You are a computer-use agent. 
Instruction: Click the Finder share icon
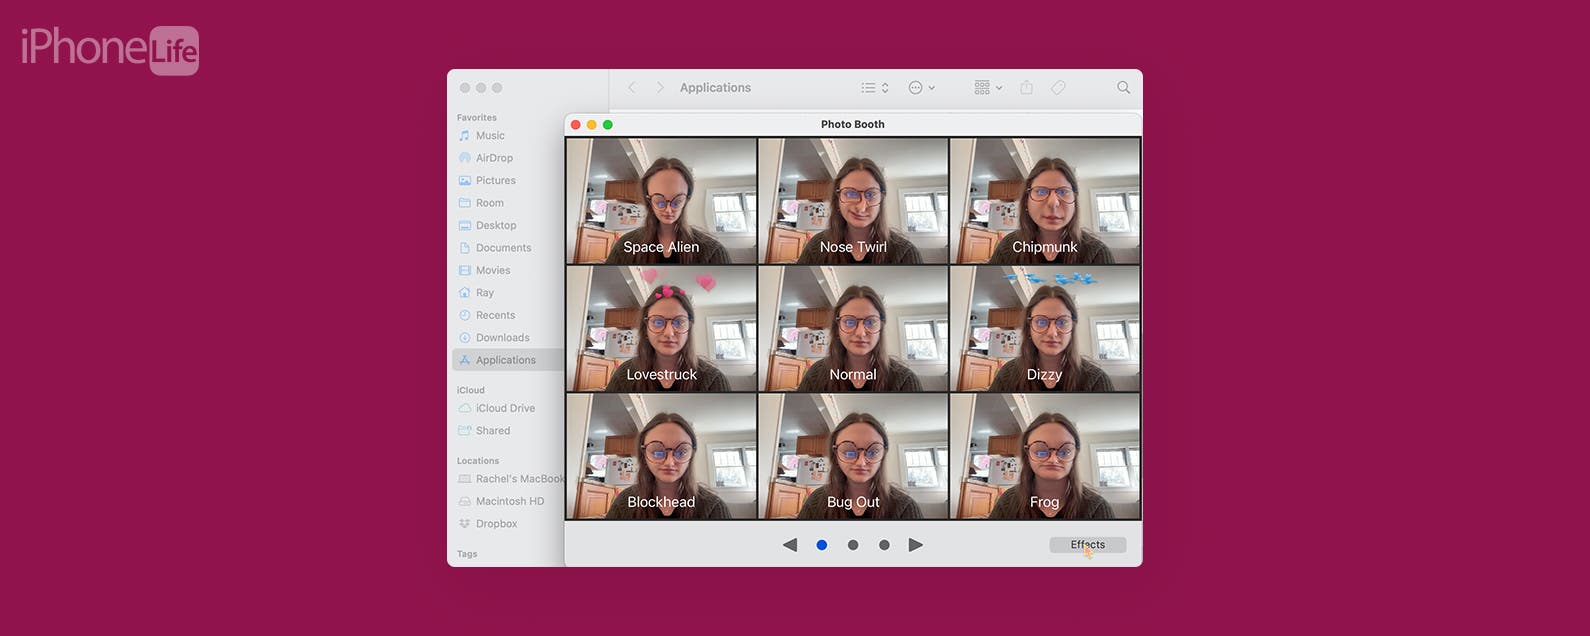(x=1026, y=88)
